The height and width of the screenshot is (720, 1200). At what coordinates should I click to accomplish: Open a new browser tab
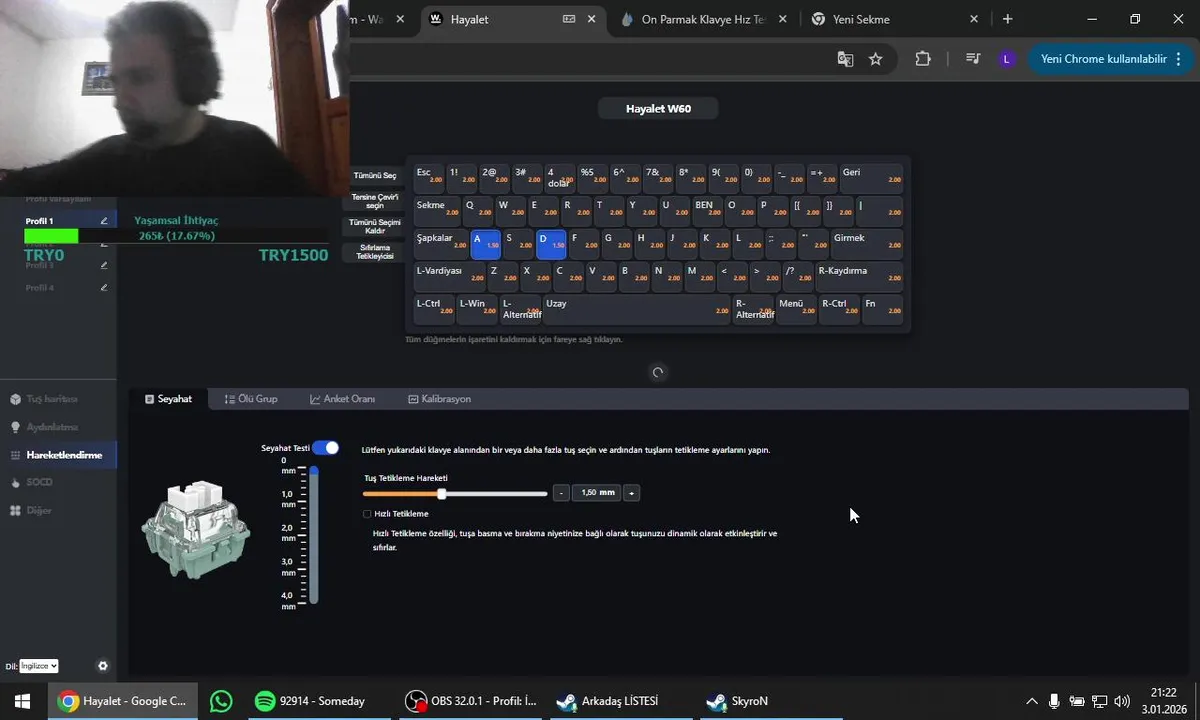tap(1007, 19)
